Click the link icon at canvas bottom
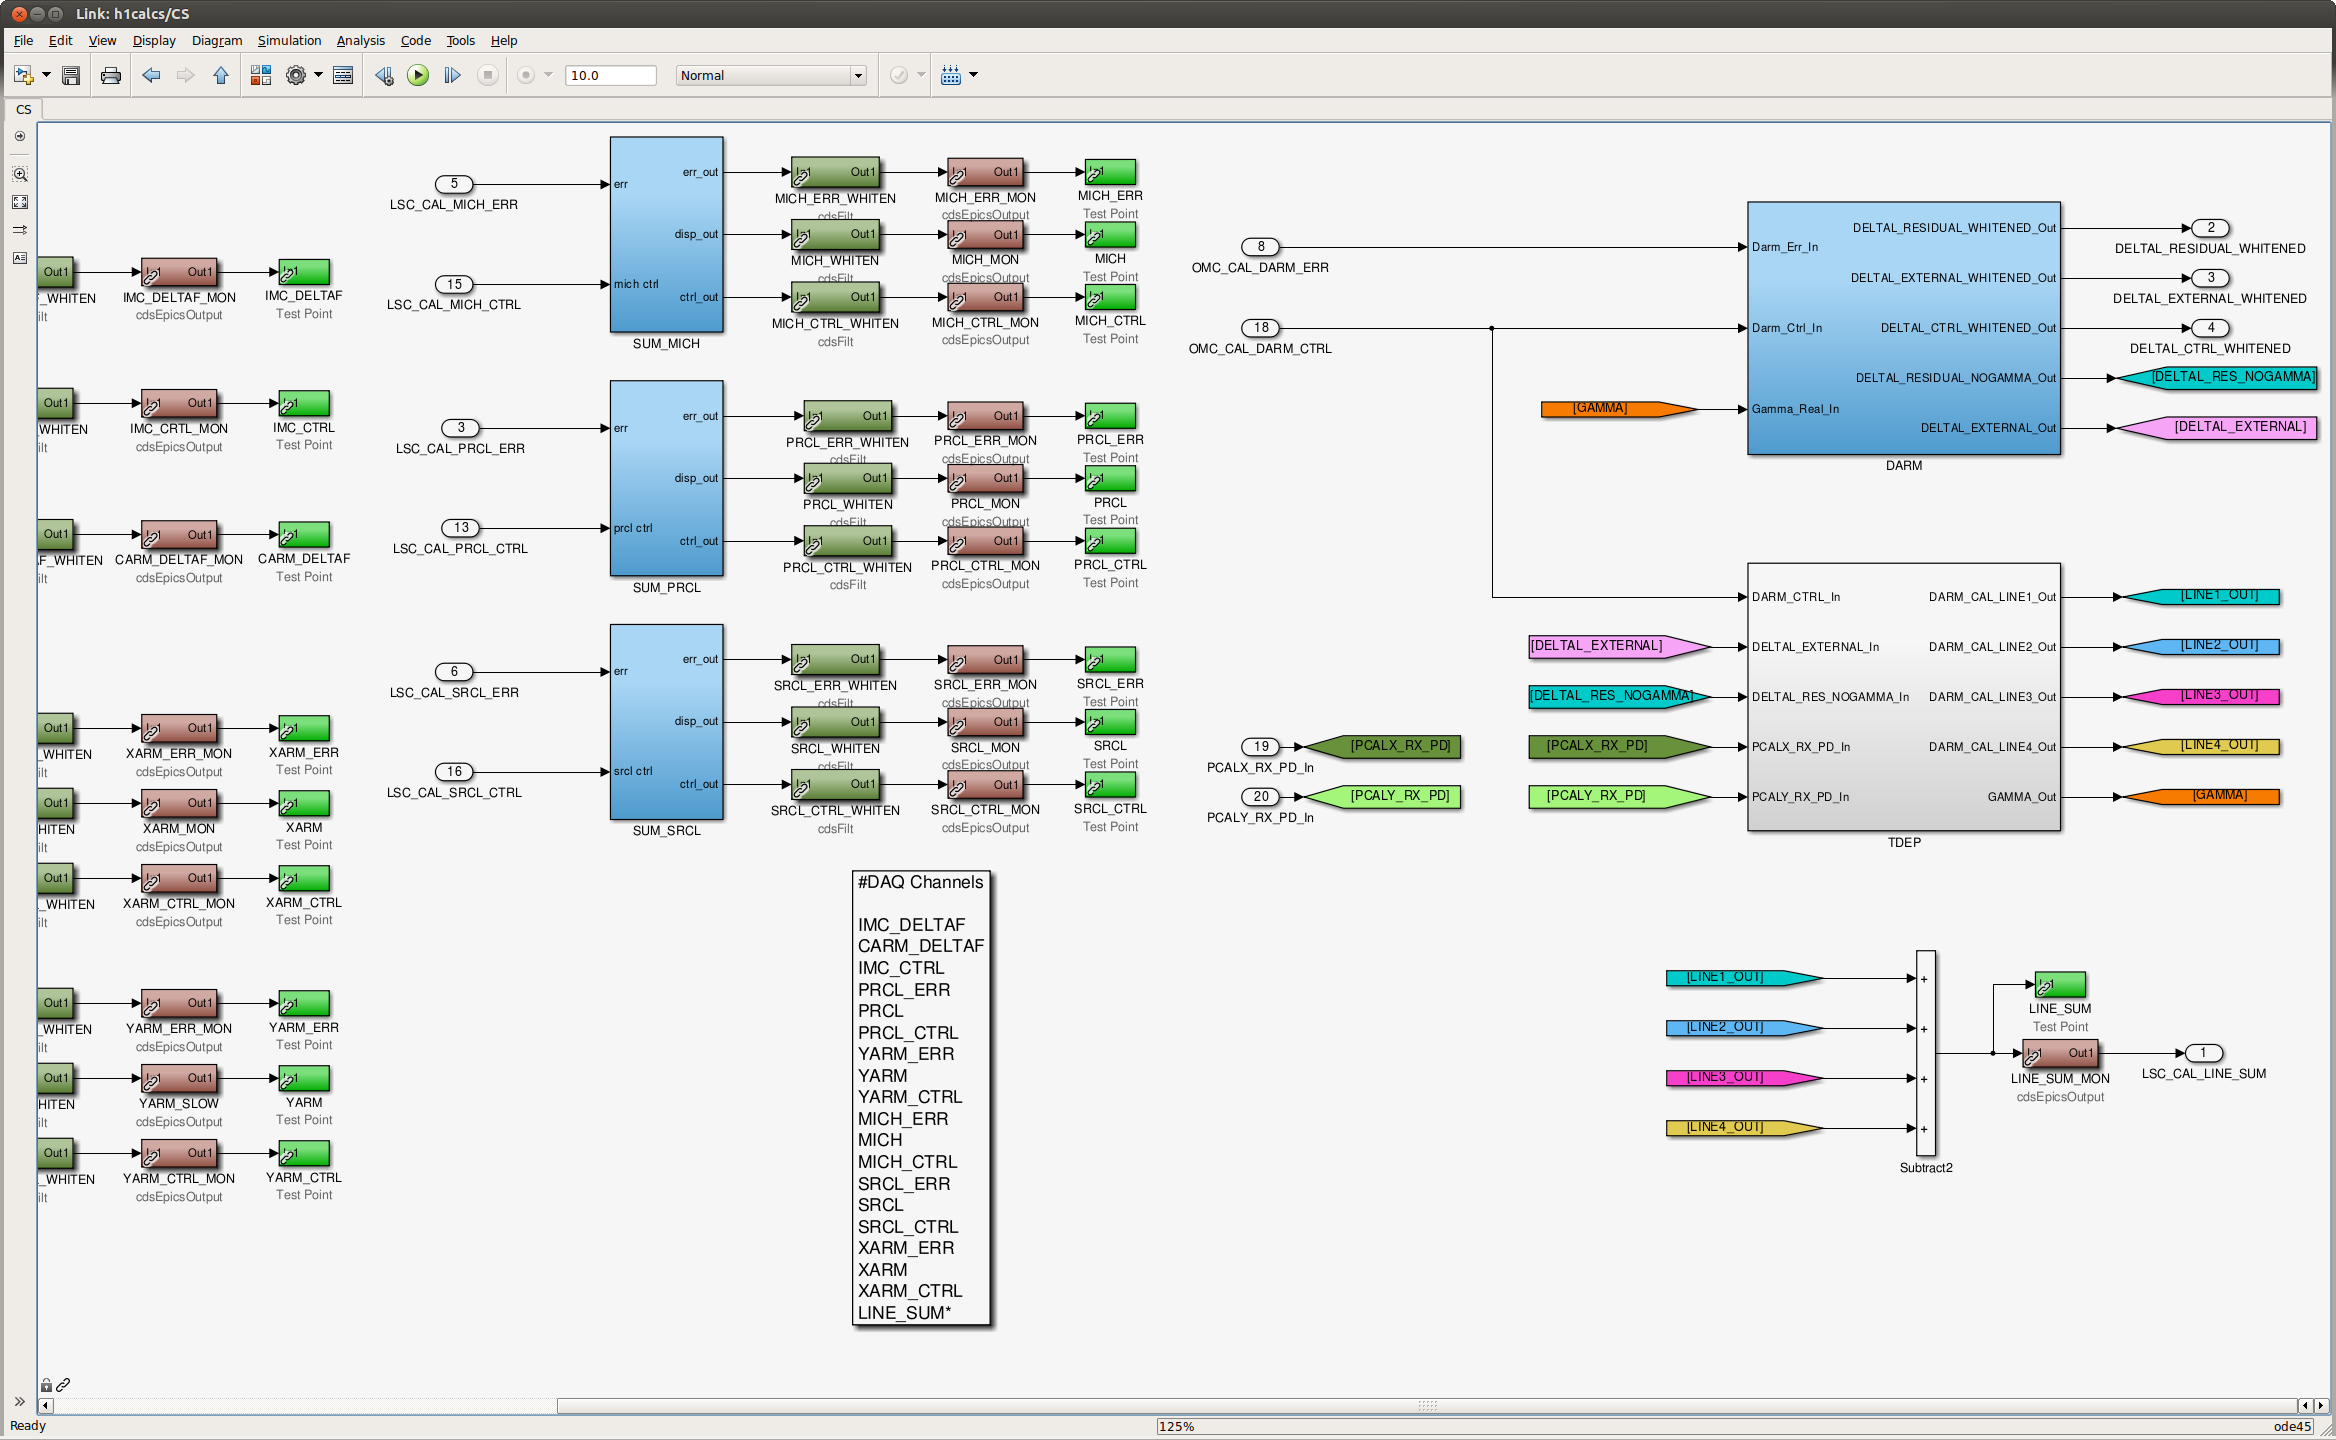 (63, 1385)
